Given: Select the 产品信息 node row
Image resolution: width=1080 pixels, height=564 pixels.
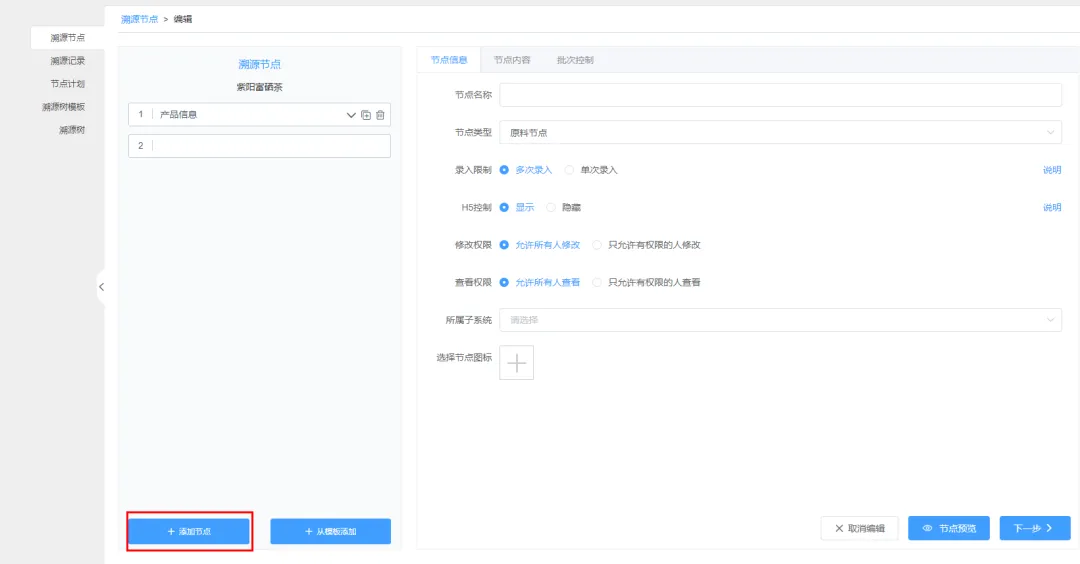Looking at the screenshot, I should click(260, 115).
